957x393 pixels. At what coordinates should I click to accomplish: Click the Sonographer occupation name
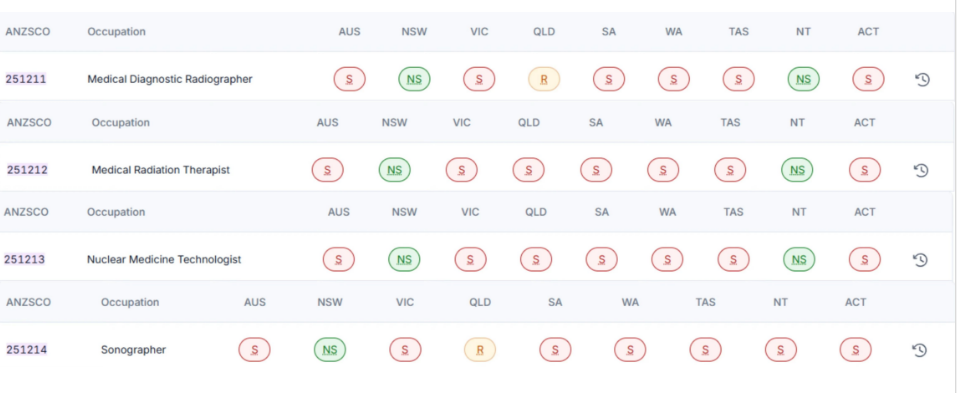(133, 350)
